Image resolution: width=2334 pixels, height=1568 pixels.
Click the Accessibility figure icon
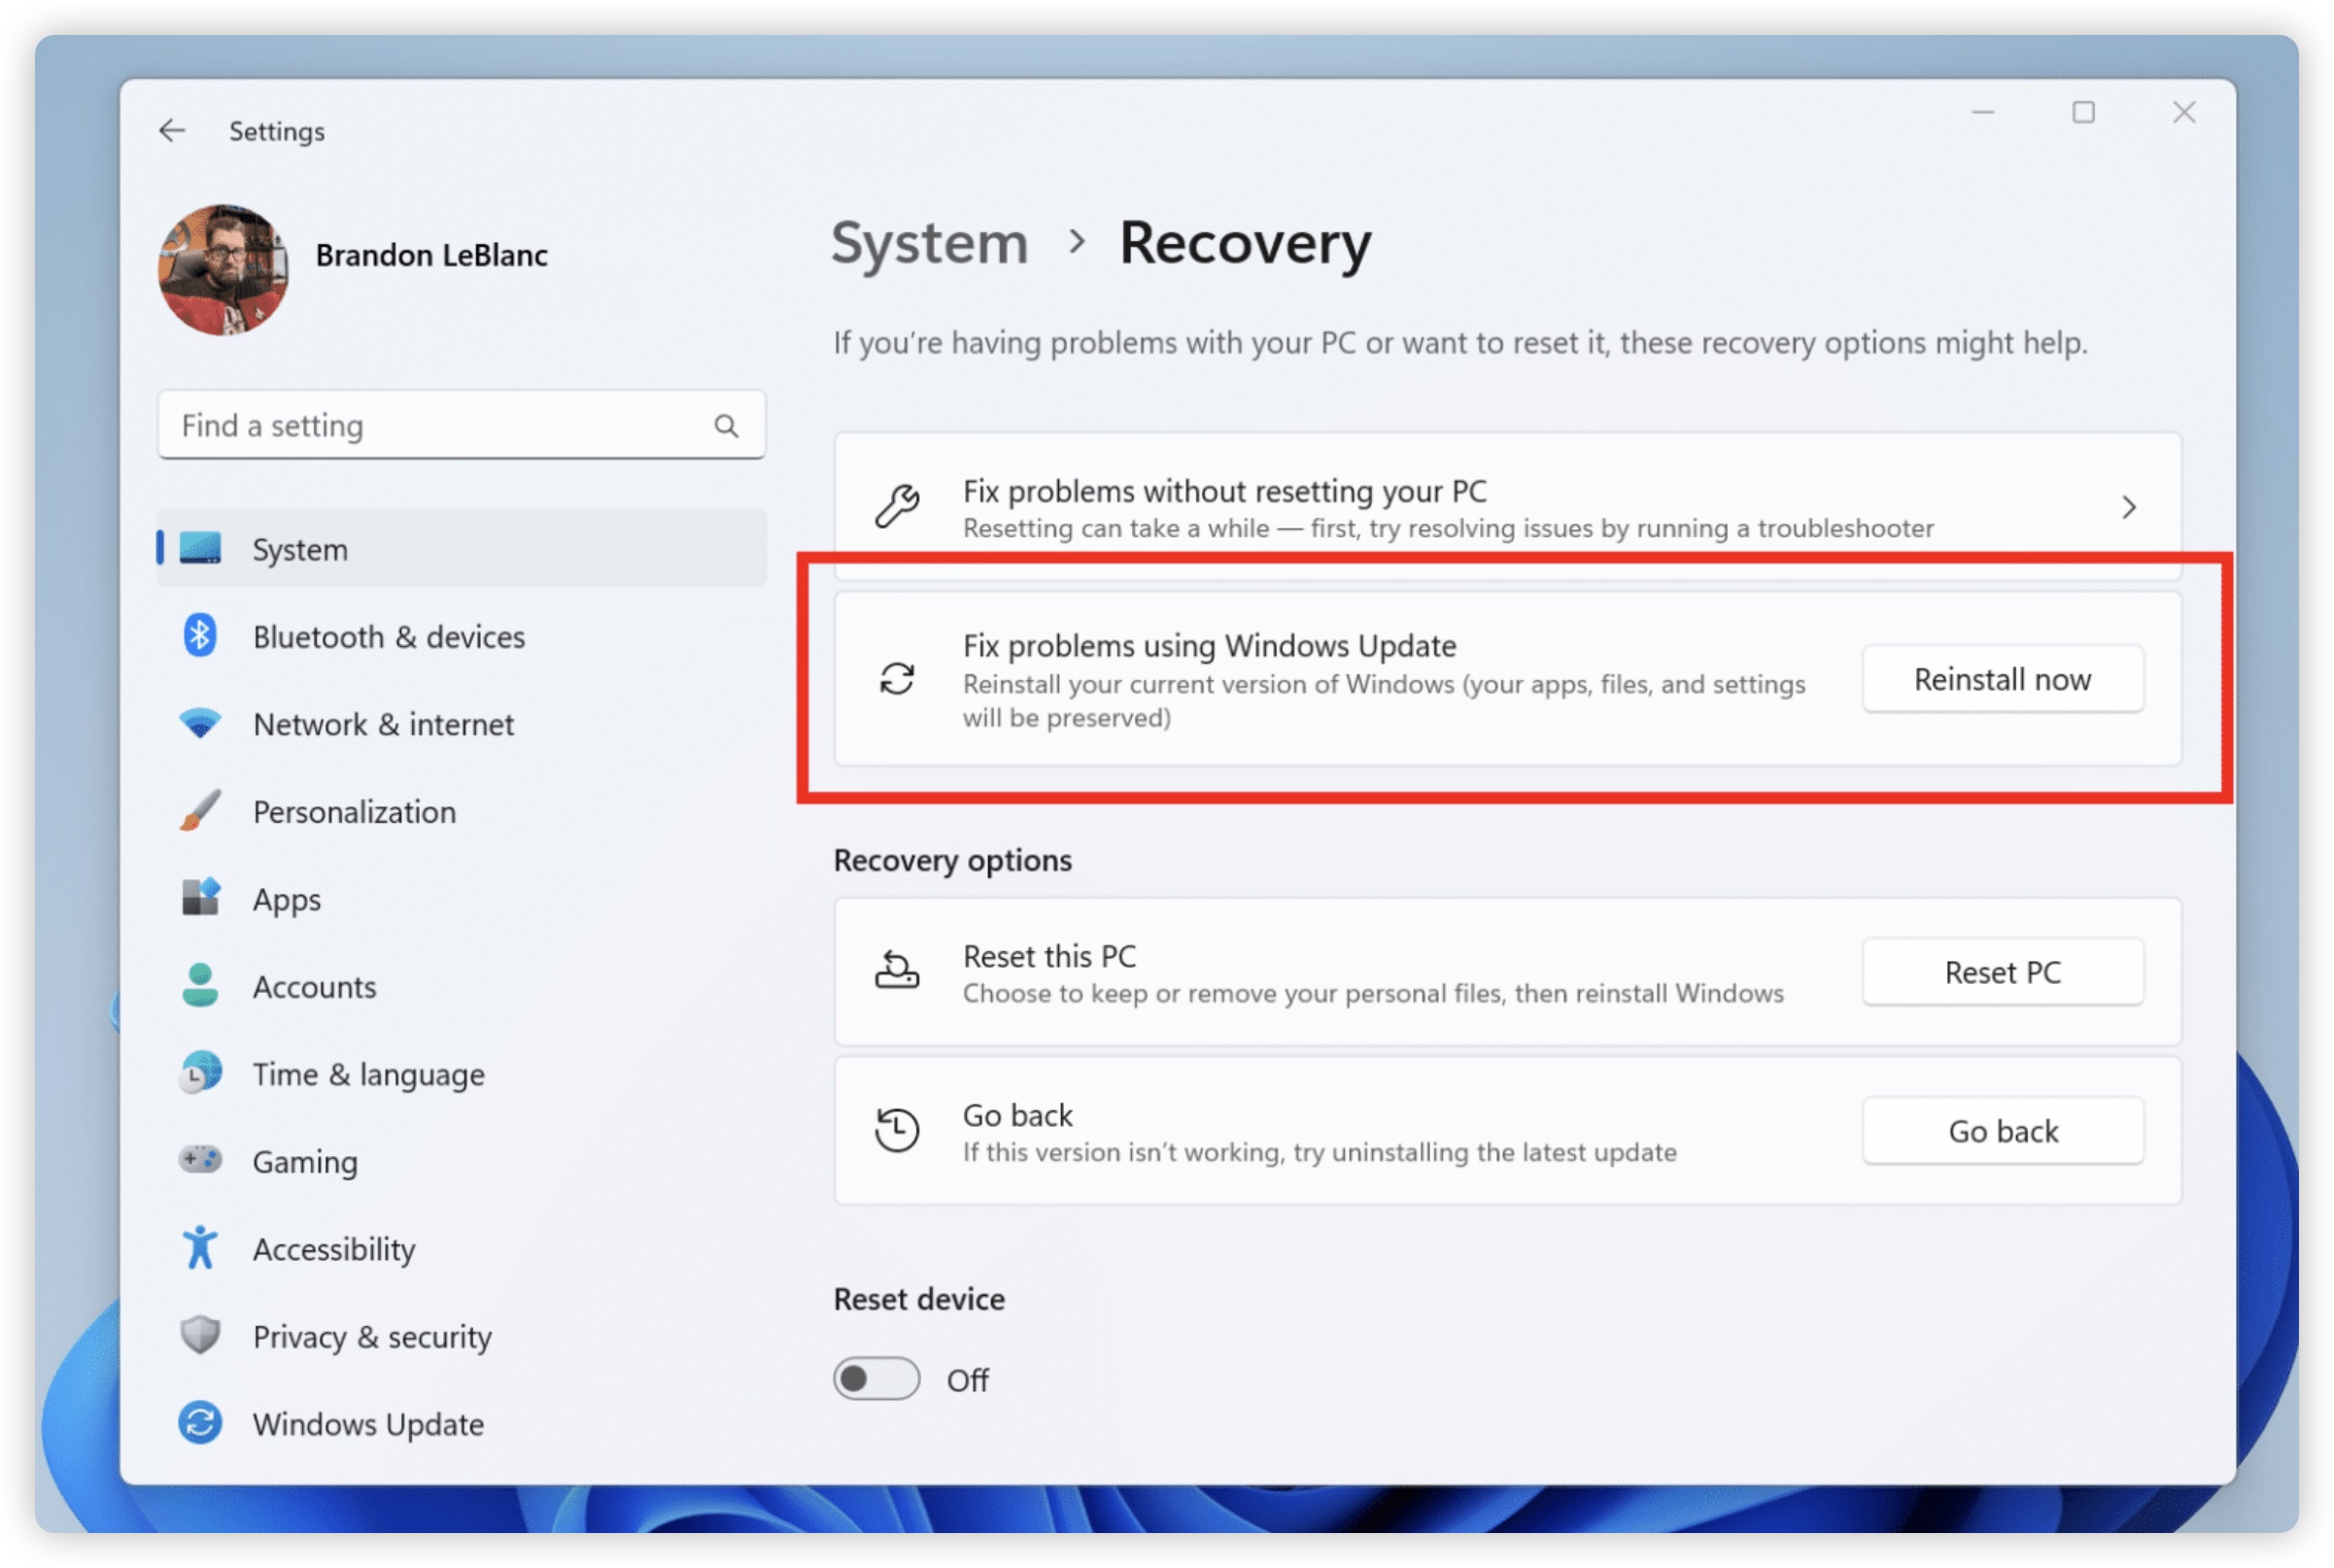click(200, 1249)
